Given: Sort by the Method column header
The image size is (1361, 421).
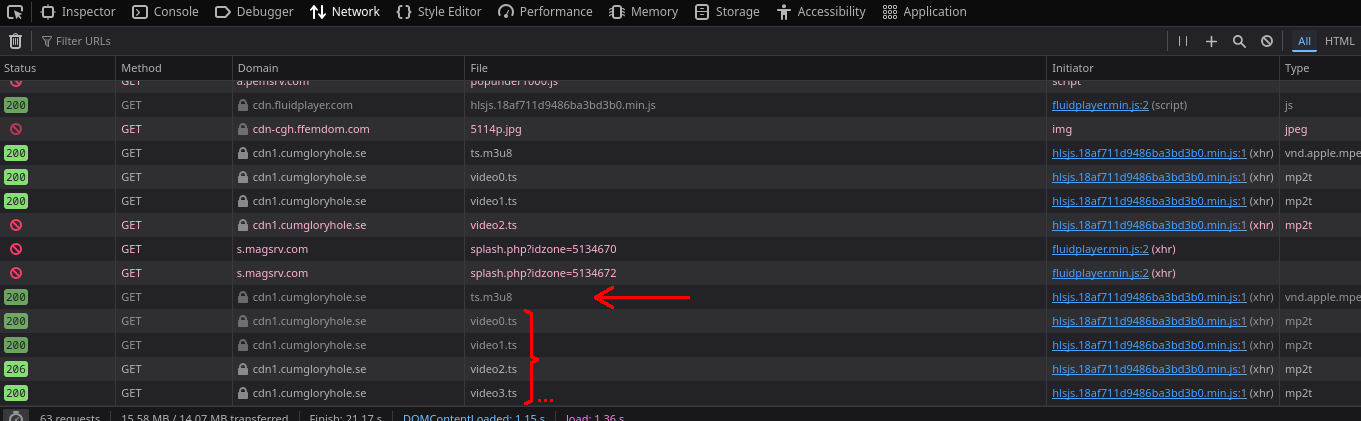Looking at the screenshot, I should coord(174,68).
